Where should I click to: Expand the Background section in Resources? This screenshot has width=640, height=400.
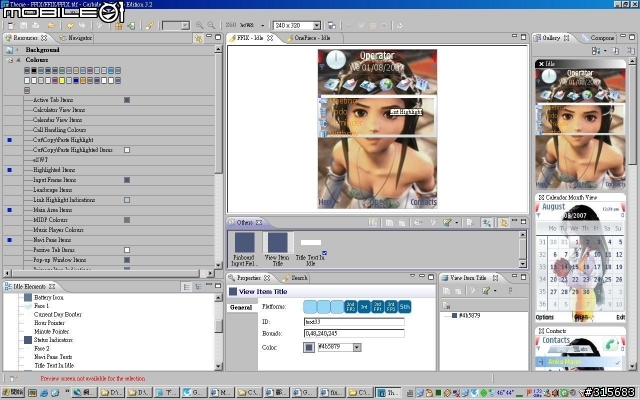[18, 50]
